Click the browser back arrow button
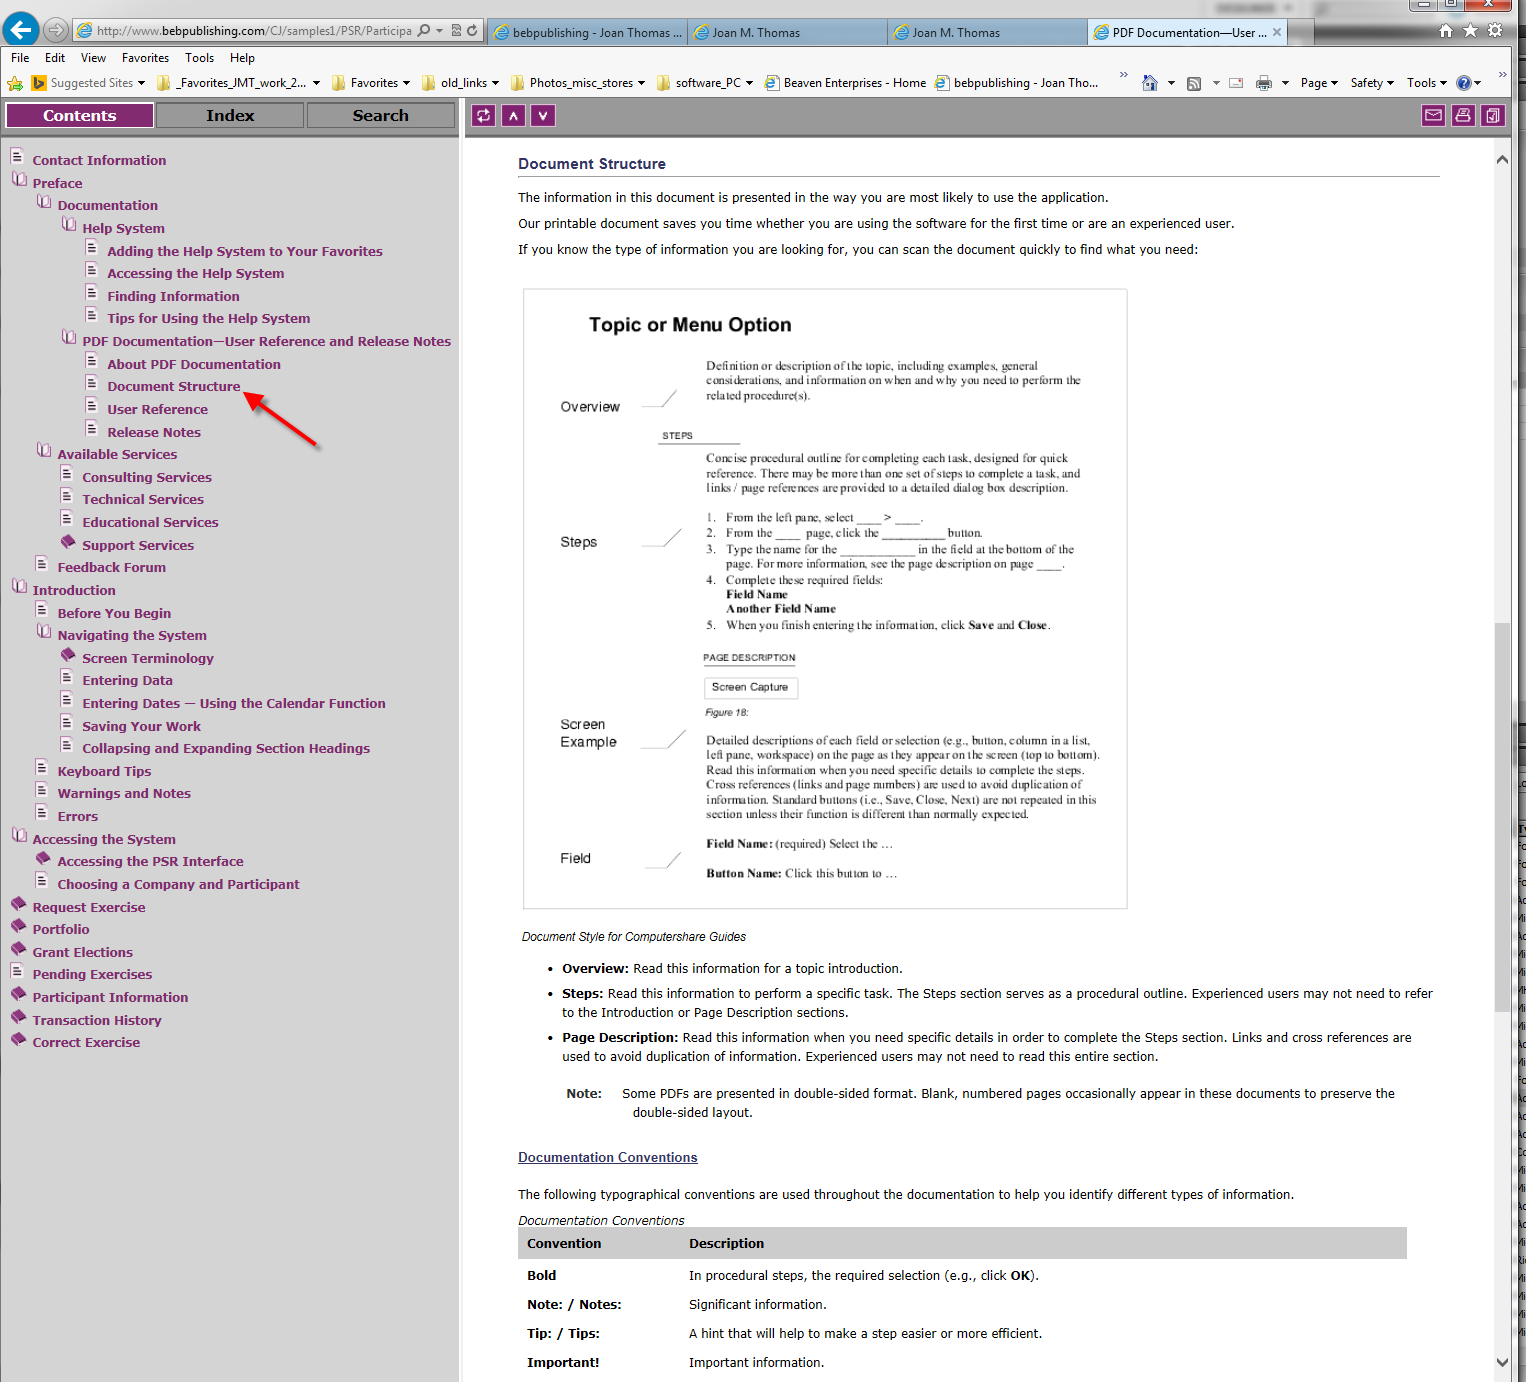1526x1382 pixels. [x=21, y=30]
